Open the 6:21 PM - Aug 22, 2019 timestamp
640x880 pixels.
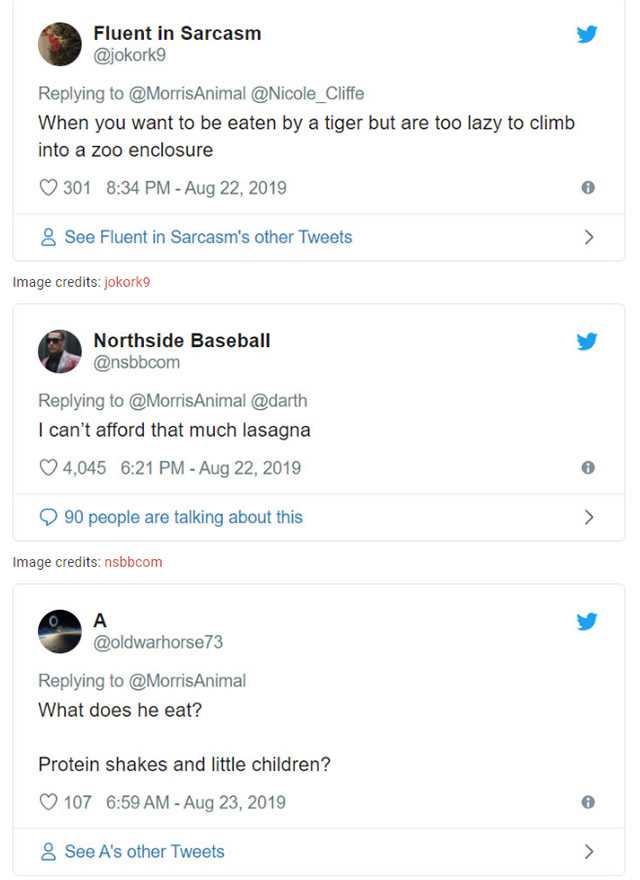[210, 468]
